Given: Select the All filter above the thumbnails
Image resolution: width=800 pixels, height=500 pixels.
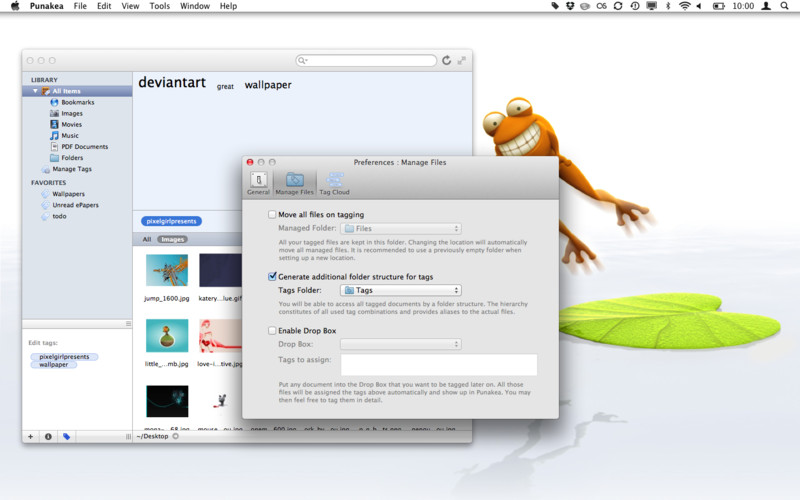Looking at the screenshot, I should click(146, 240).
